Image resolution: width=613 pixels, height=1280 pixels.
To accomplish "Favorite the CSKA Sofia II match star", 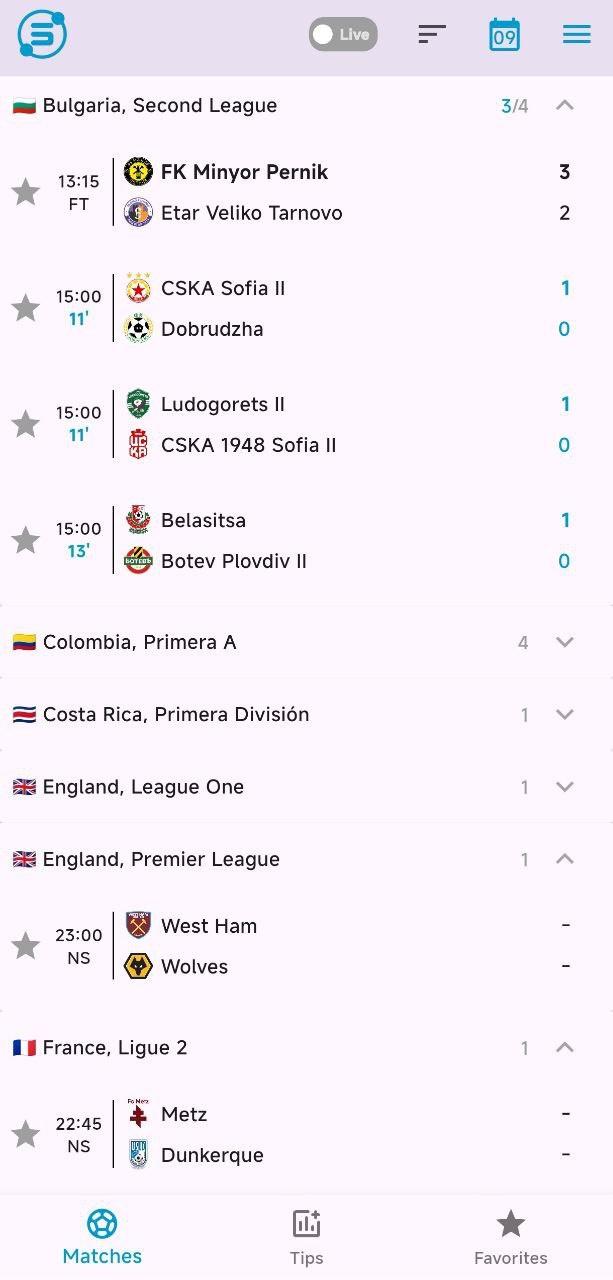I will [25, 308].
